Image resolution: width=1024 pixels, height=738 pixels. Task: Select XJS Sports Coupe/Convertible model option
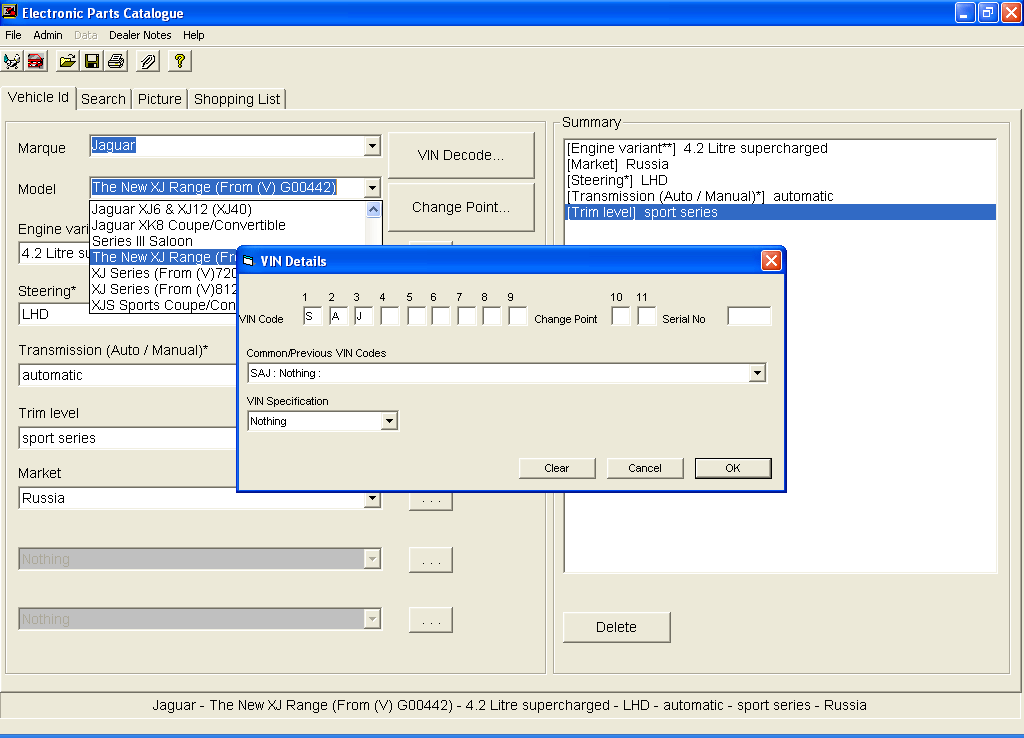(165, 305)
